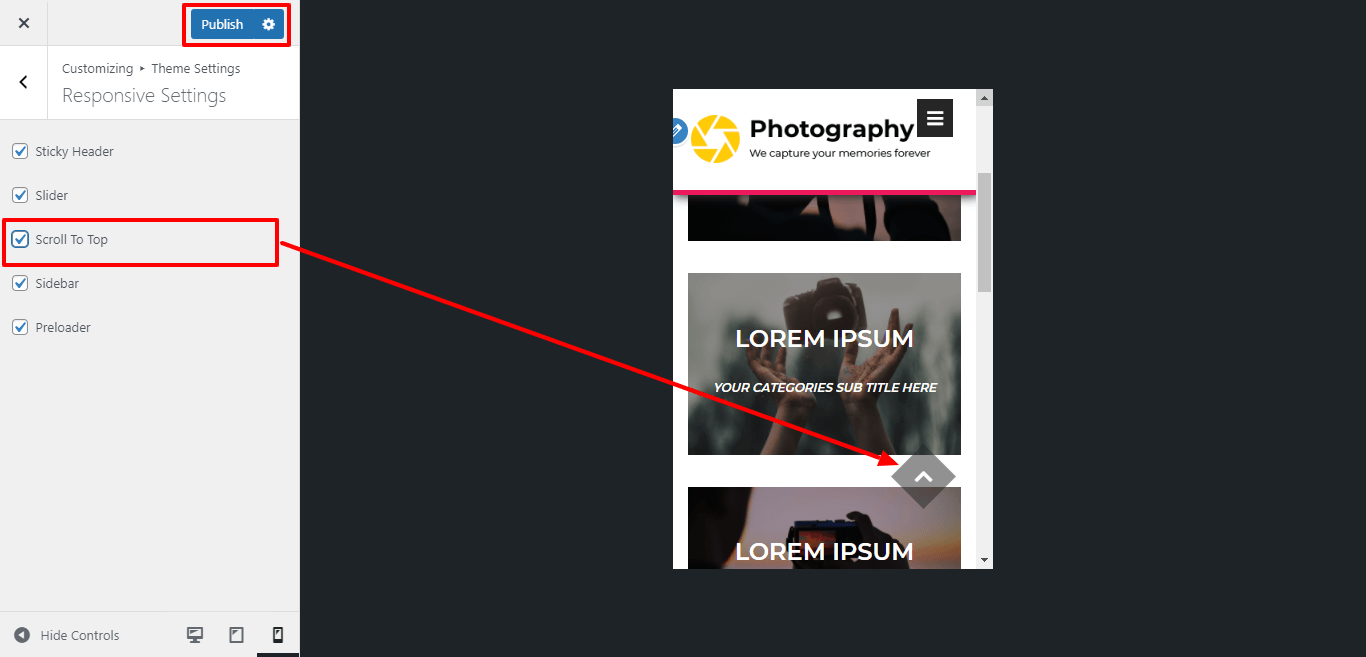Viewport: 1366px width, 657px height.
Task: Toggle the Sidebar checkbox
Action: (x=20, y=283)
